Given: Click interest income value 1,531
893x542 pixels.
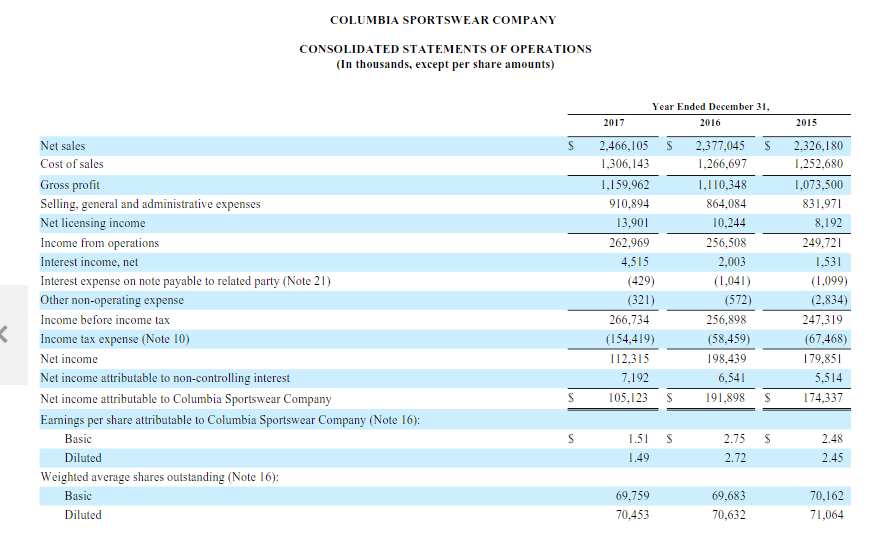Looking at the screenshot, I should 828,262.
